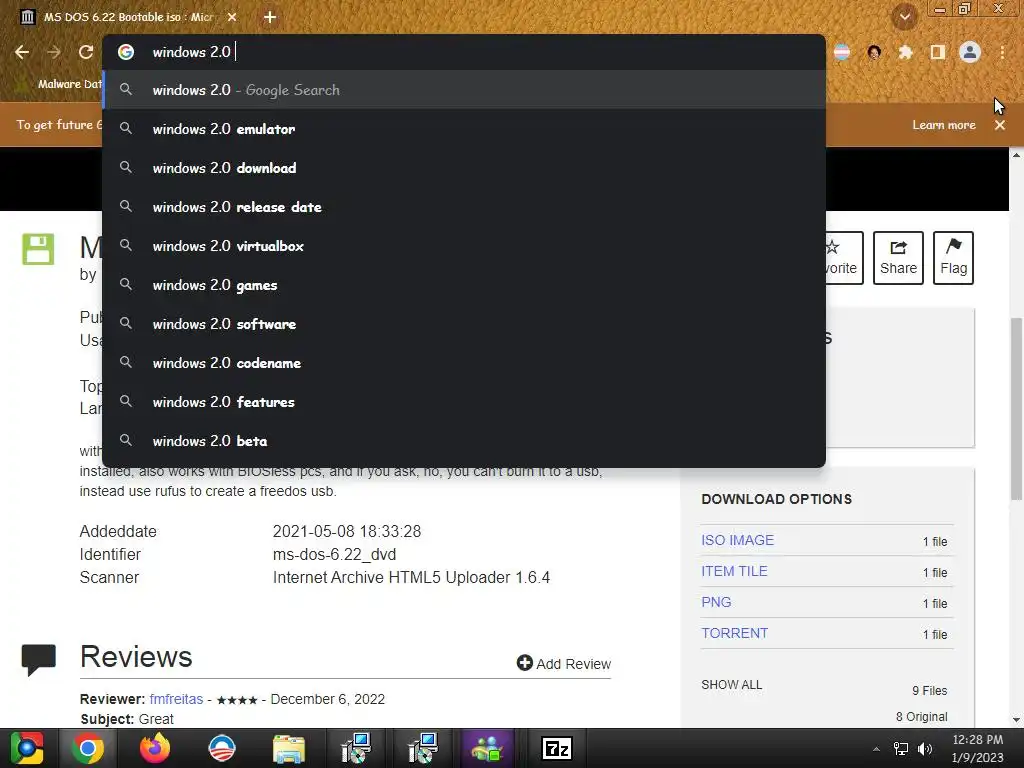Choose the windows 2.0 release date suggestion
1024x768 pixels.
464,207
